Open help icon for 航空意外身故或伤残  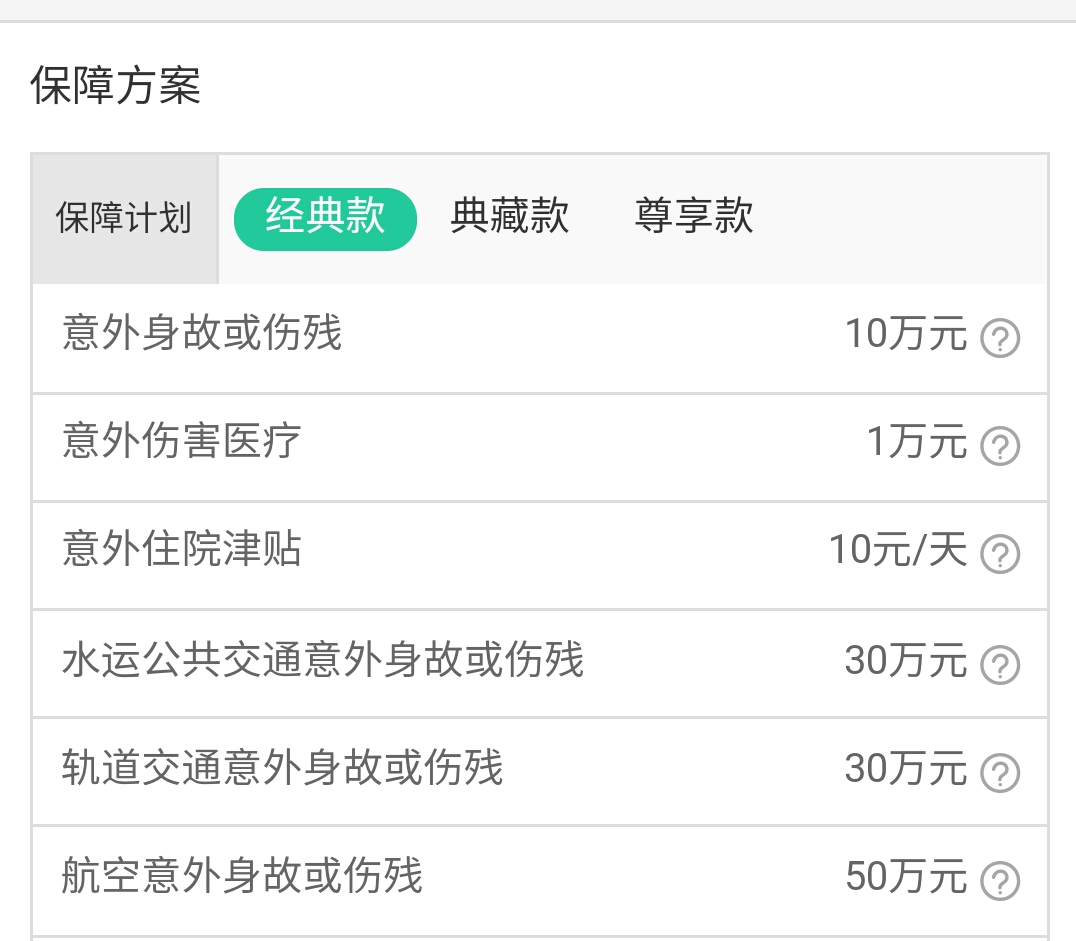[x=999, y=881]
